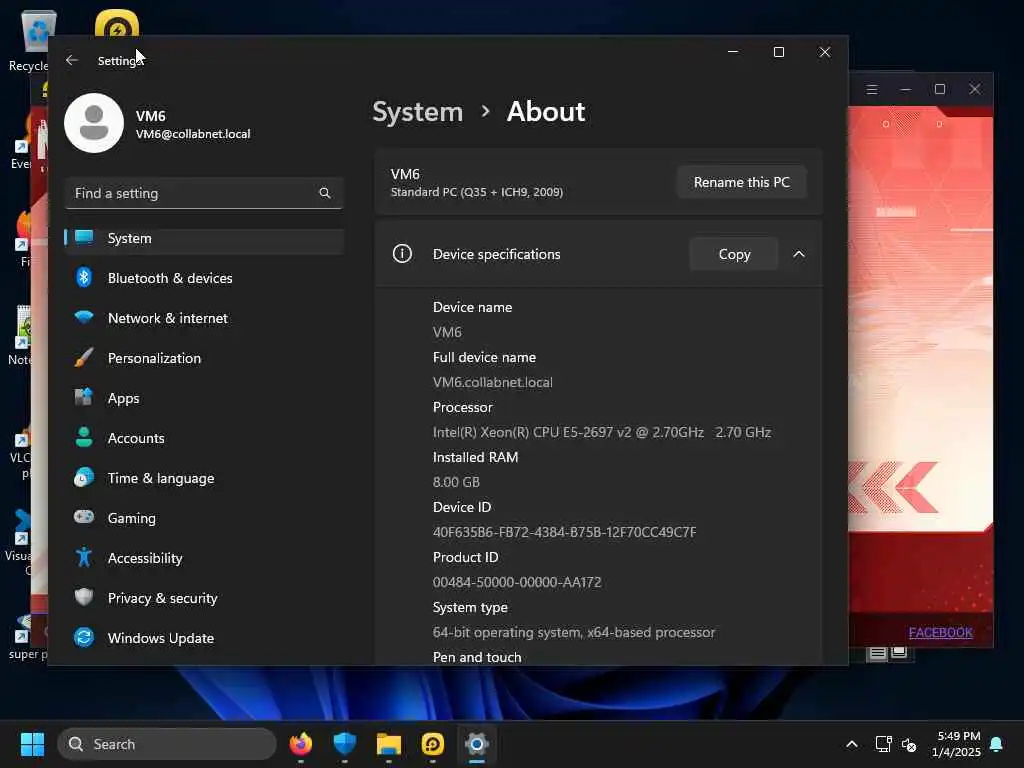1024x768 pixels.
Task: Click the muted volume tray icon
Action: [909, 744]
